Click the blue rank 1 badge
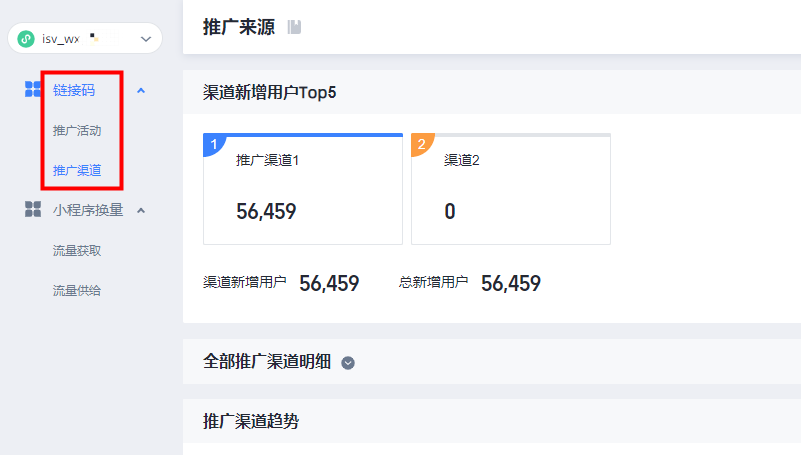 tap(213, 145)
